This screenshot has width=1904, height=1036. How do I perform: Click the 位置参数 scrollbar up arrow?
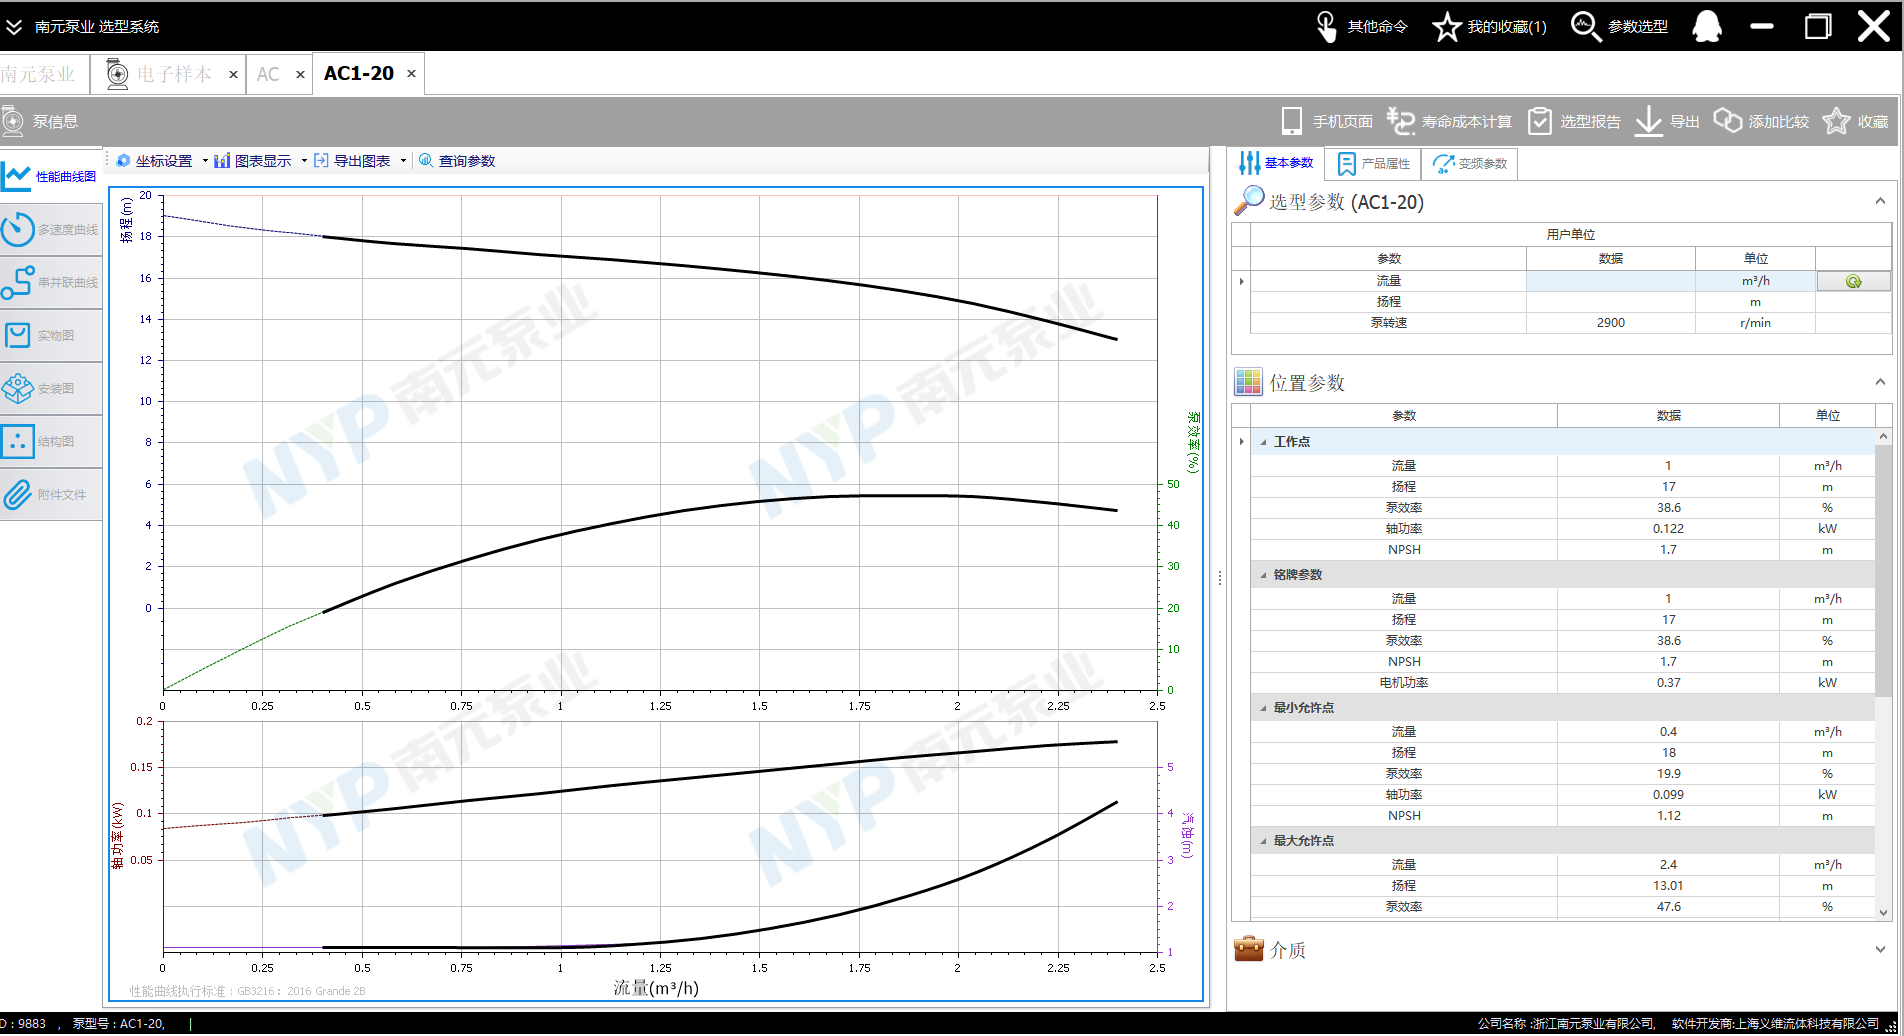(x=1883, y=436)
